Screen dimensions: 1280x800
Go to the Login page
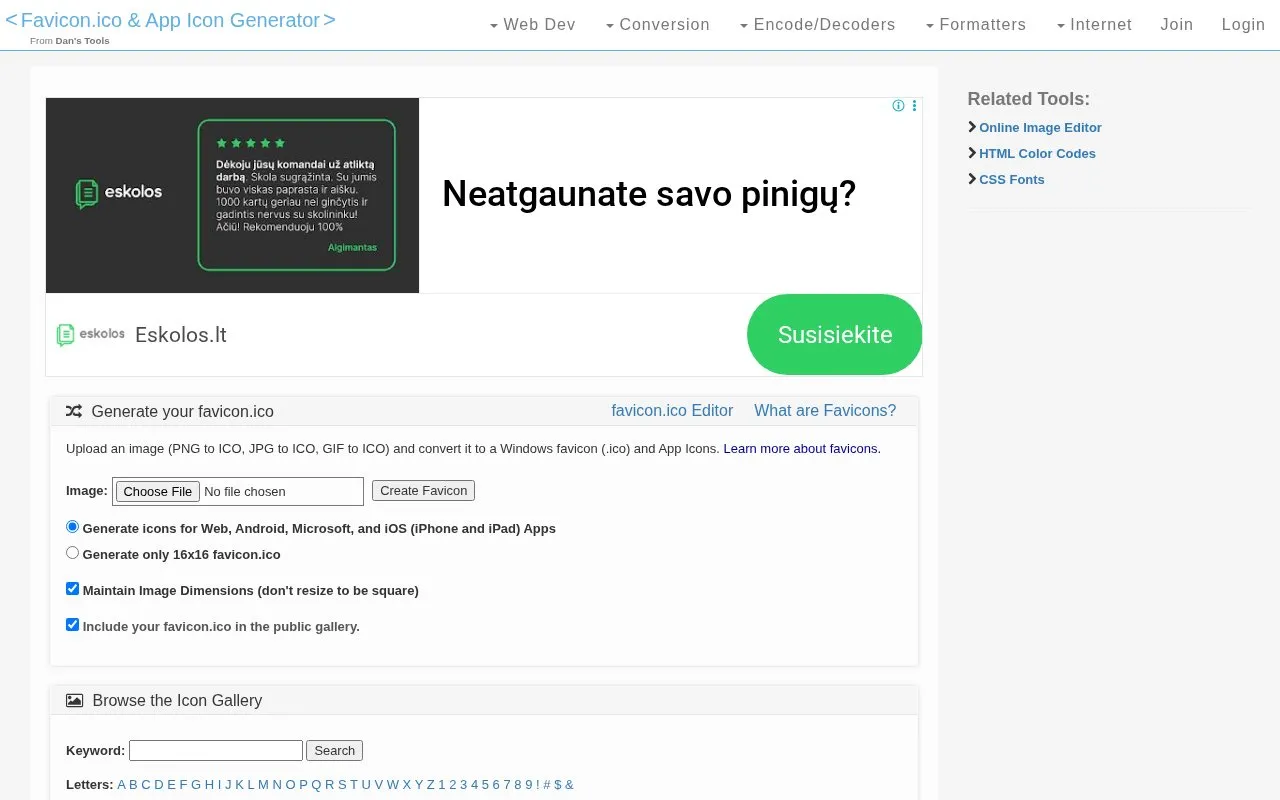(x=1243, y=25)
